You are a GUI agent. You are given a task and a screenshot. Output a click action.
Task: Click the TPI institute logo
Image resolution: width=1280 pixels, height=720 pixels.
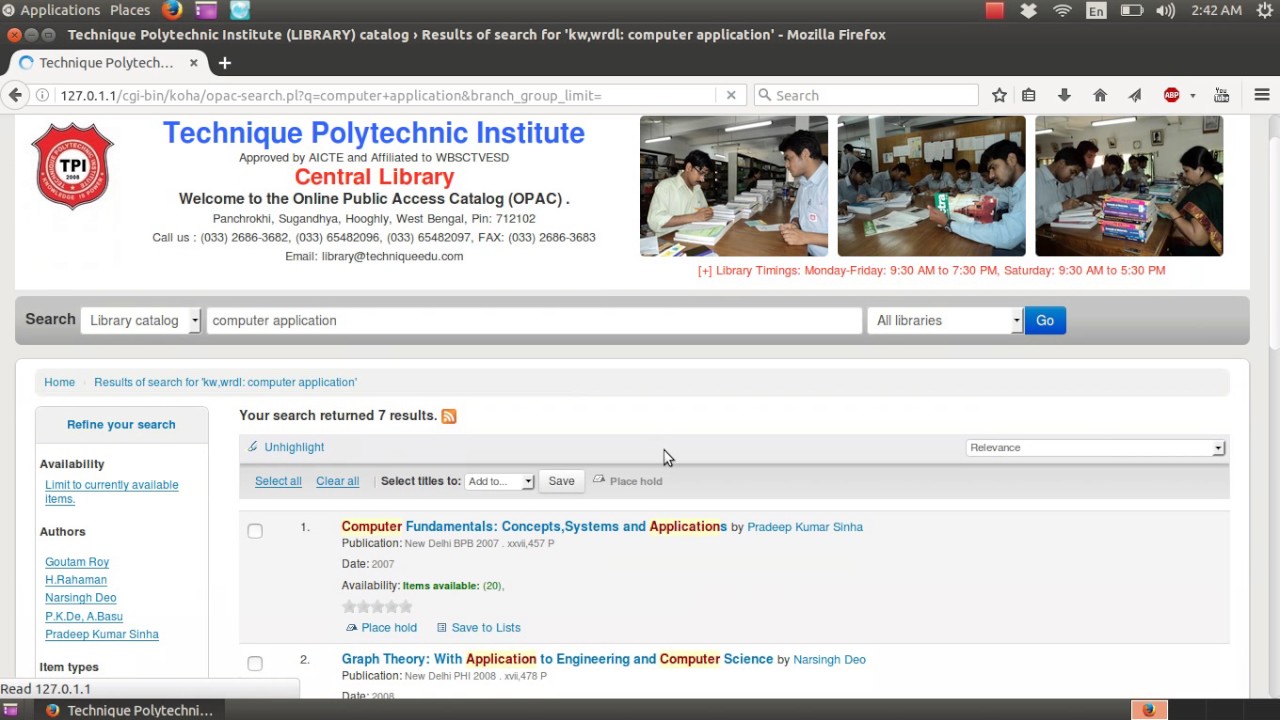point(72,166)
